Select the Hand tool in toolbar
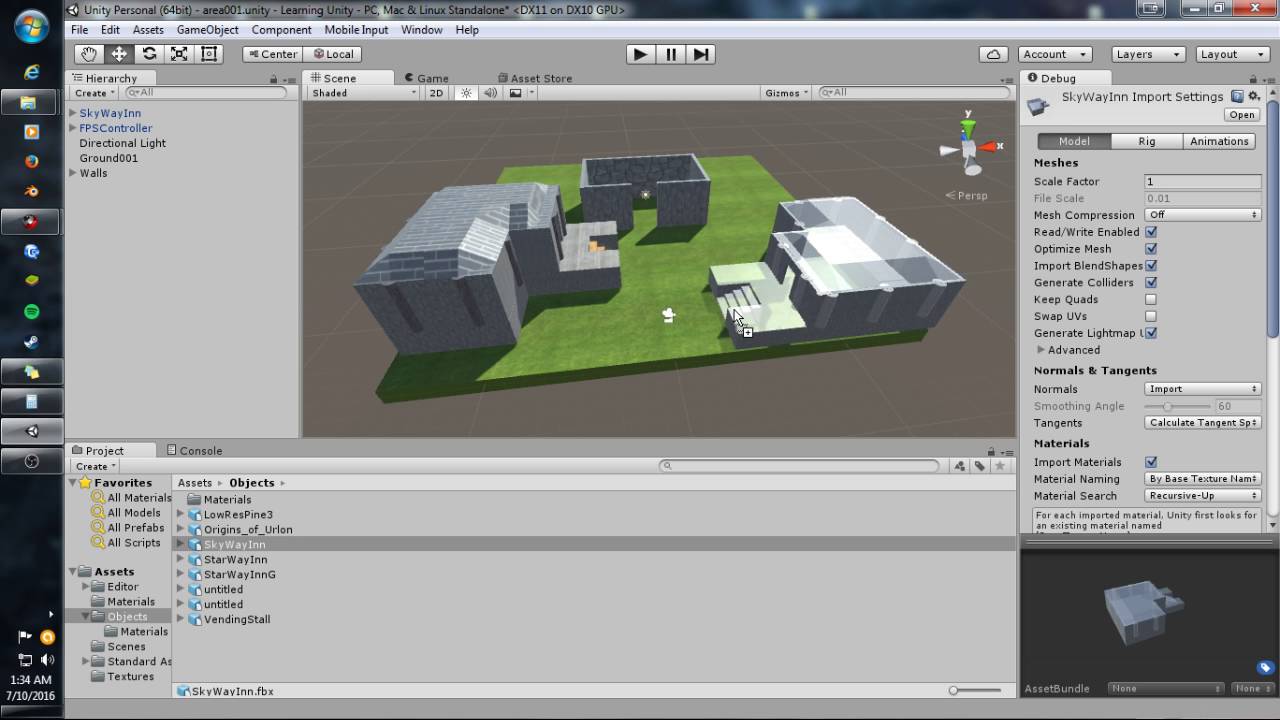Viewport: 1280px width, 720px height. pos(89,54)
